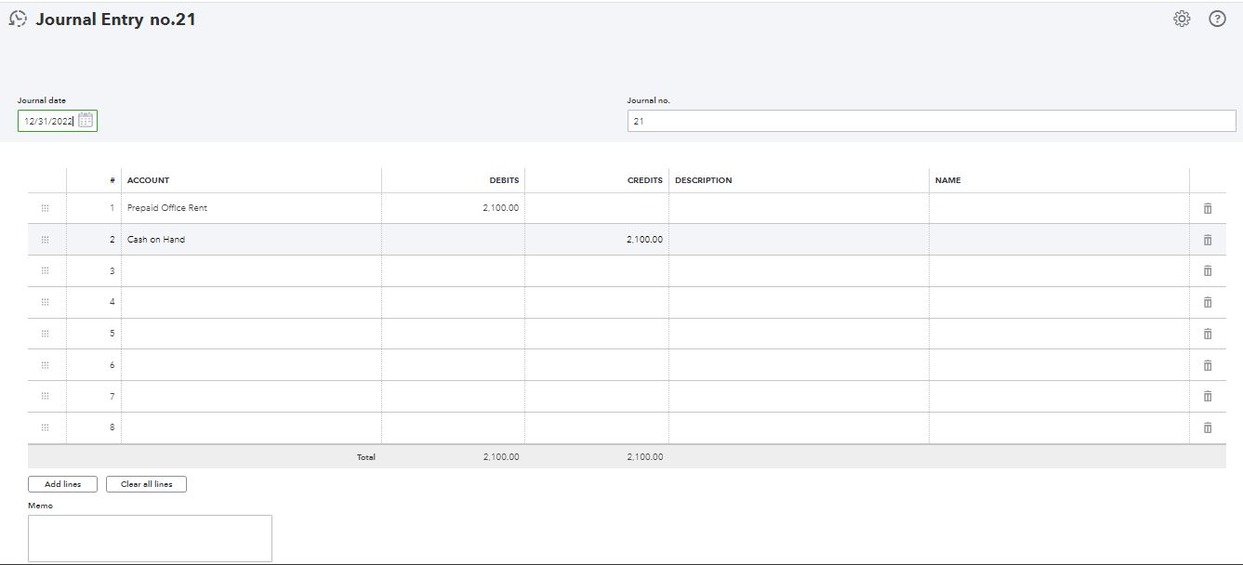Click the DEBITS column header

coord(504,181)
